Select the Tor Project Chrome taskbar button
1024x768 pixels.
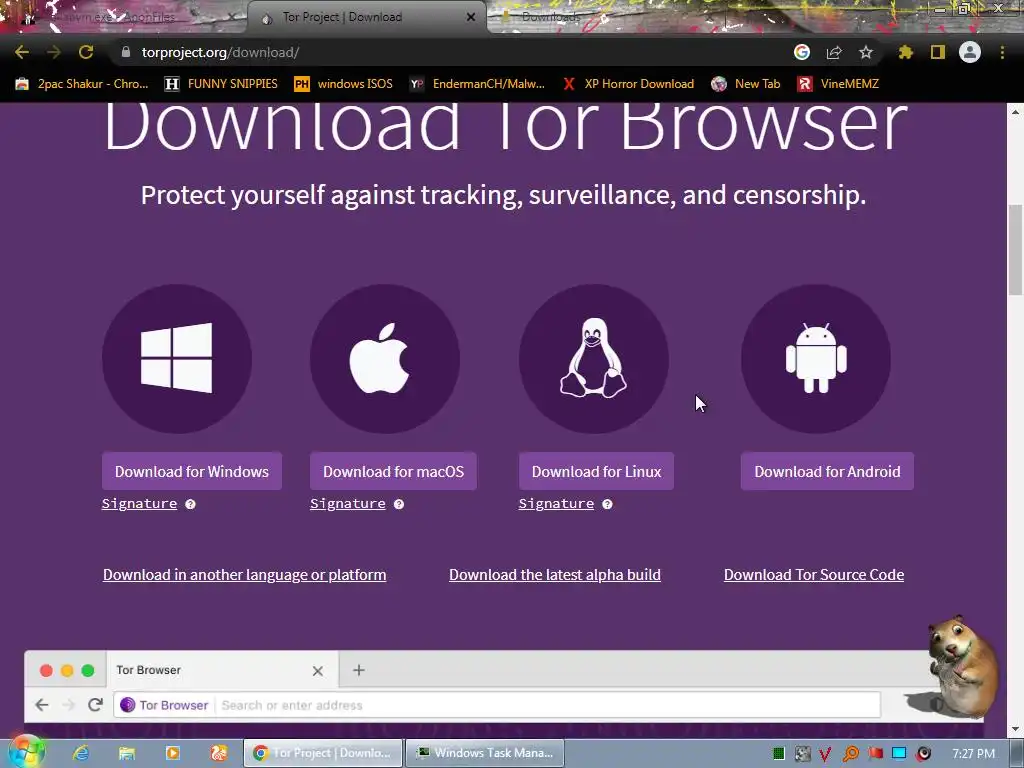[323, 753]
